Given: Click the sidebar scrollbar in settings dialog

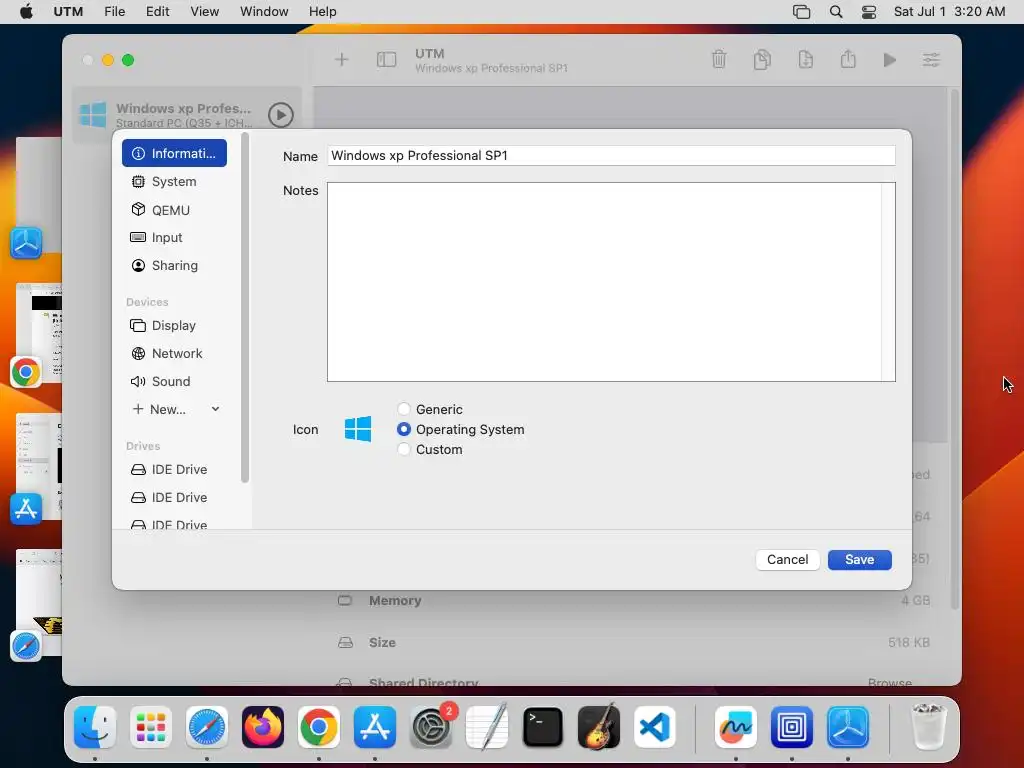Looking at the screenshot, I should pos(245,307).
